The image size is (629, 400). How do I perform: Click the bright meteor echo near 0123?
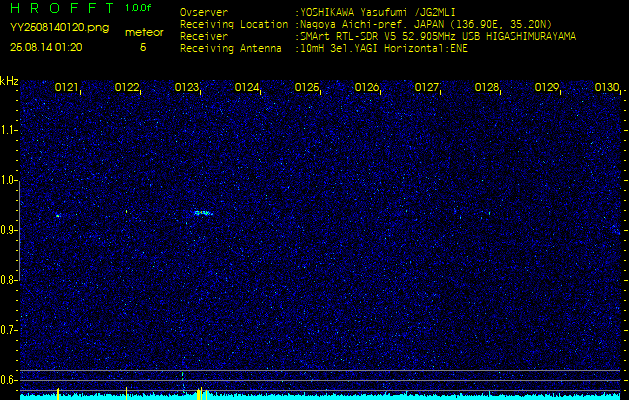click(203, 213)
